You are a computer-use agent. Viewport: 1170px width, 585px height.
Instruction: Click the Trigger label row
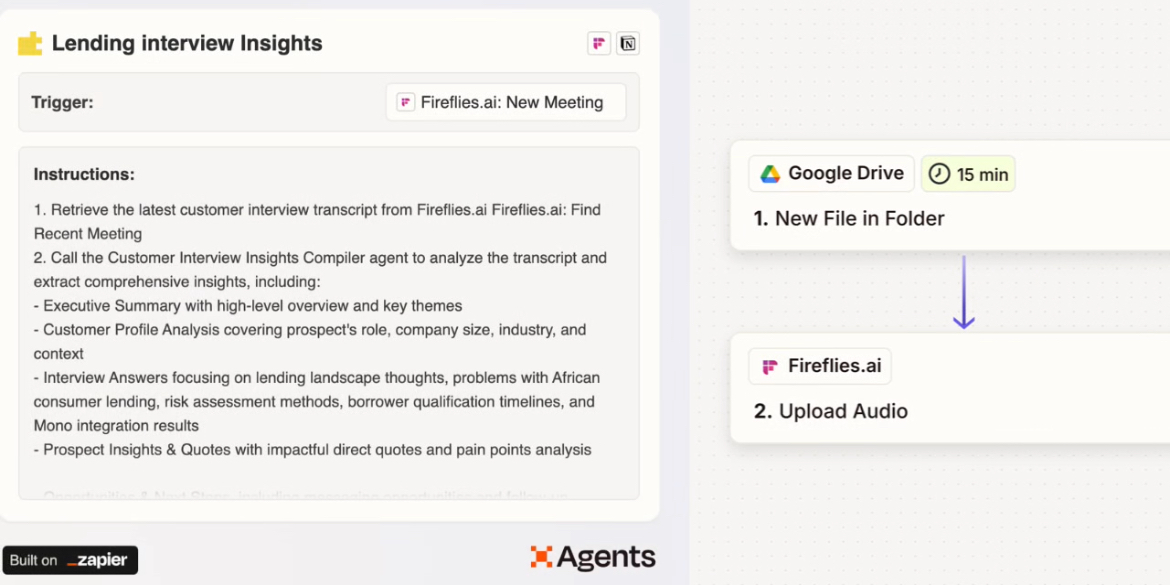[63, 102]
